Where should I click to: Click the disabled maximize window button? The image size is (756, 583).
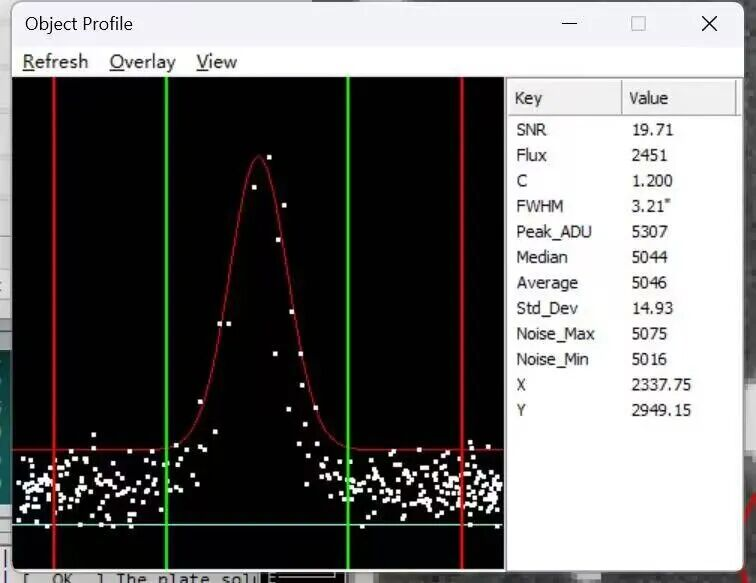(638, 24)
